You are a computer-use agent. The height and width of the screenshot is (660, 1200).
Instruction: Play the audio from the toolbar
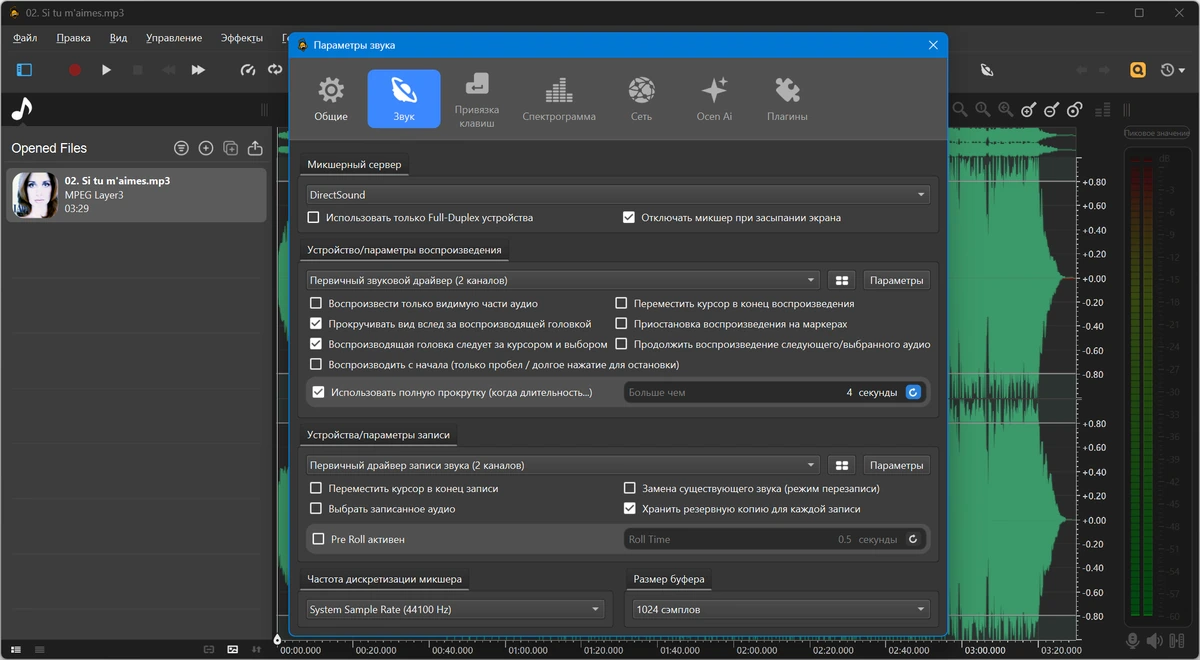[x=106, y=70]
